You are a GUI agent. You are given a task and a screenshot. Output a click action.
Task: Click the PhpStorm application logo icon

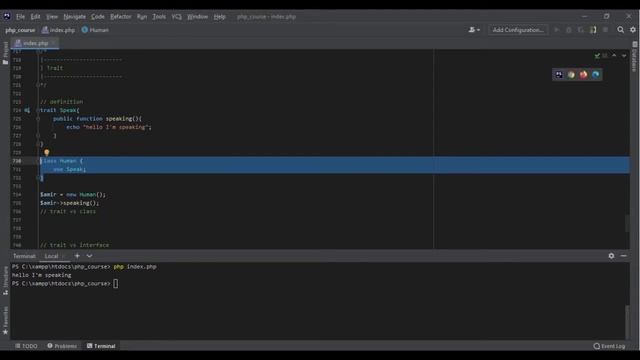click(x=7, y=16)
